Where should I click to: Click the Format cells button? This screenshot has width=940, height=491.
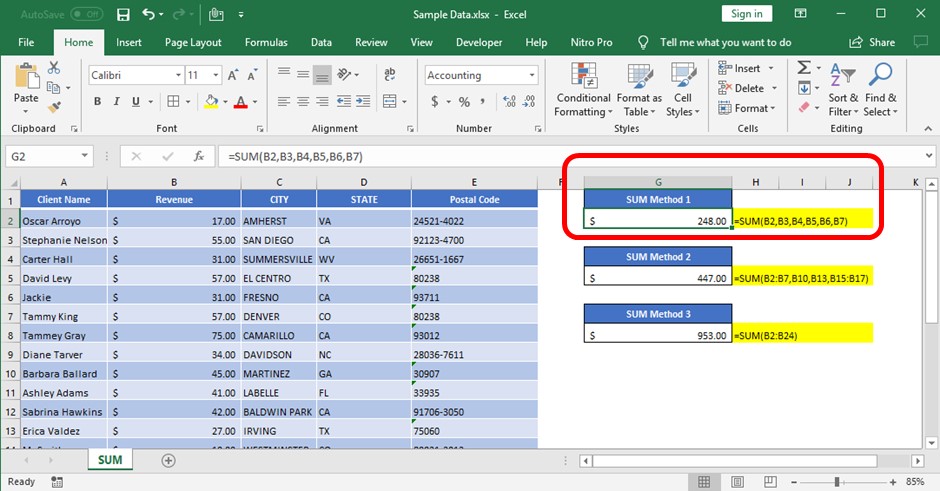point(747,108)
